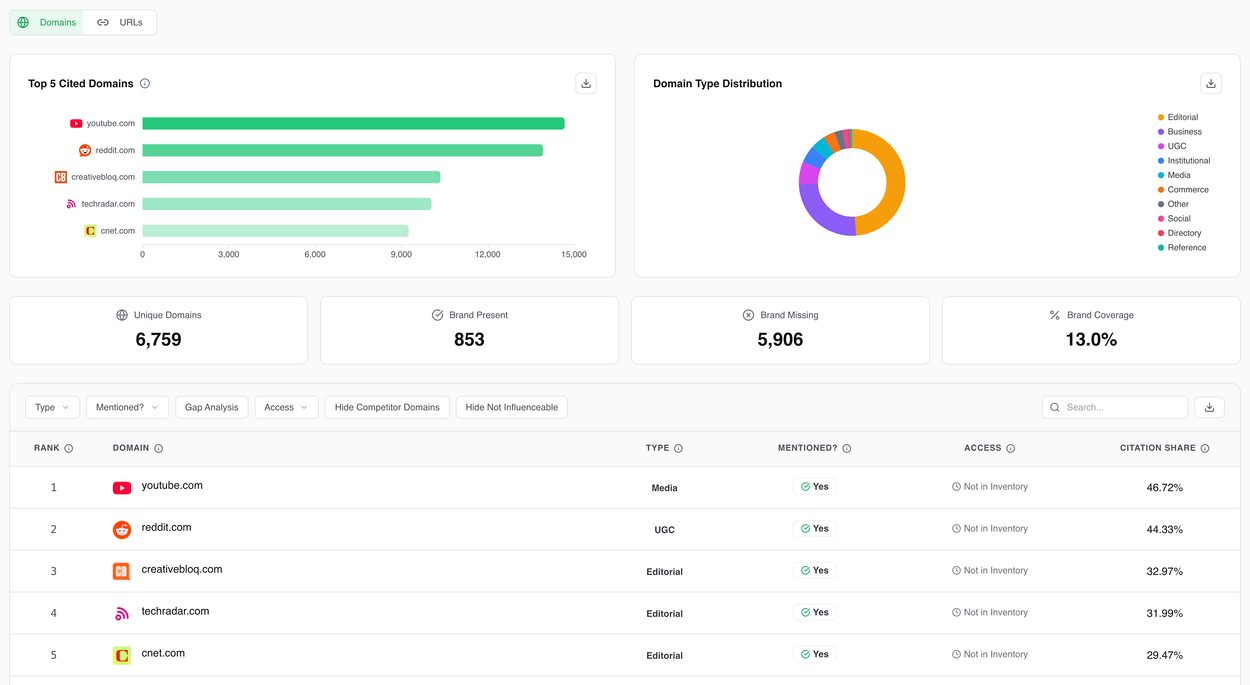Toggle Commerce legend entry
1250x685 pixels.
(1183, 190)
